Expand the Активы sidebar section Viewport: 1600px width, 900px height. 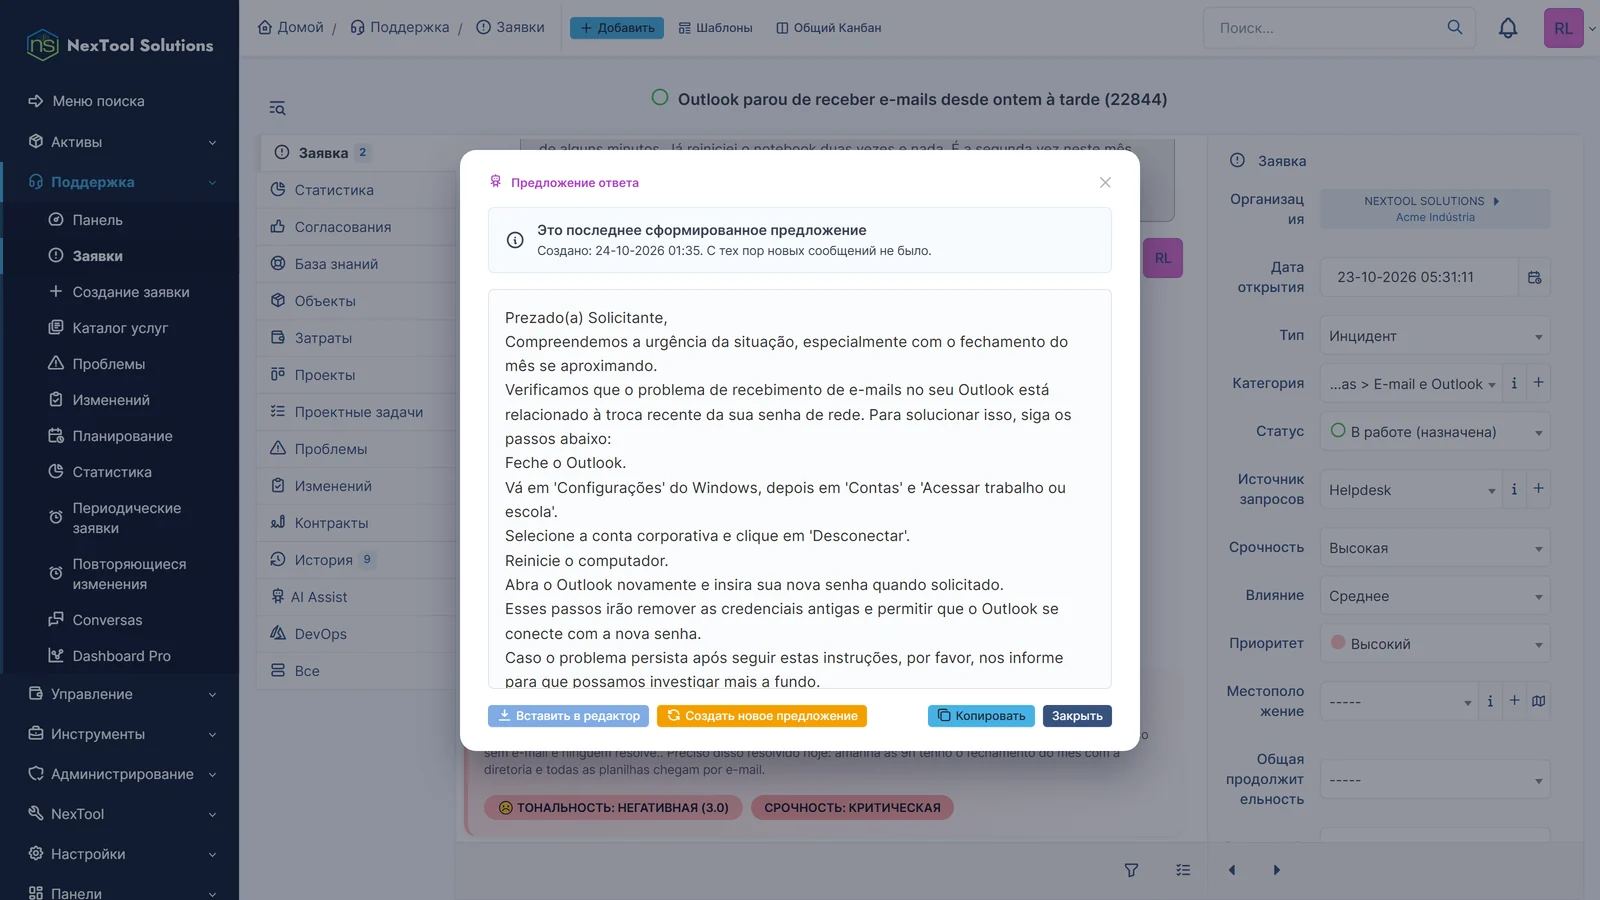coord(120,142)
